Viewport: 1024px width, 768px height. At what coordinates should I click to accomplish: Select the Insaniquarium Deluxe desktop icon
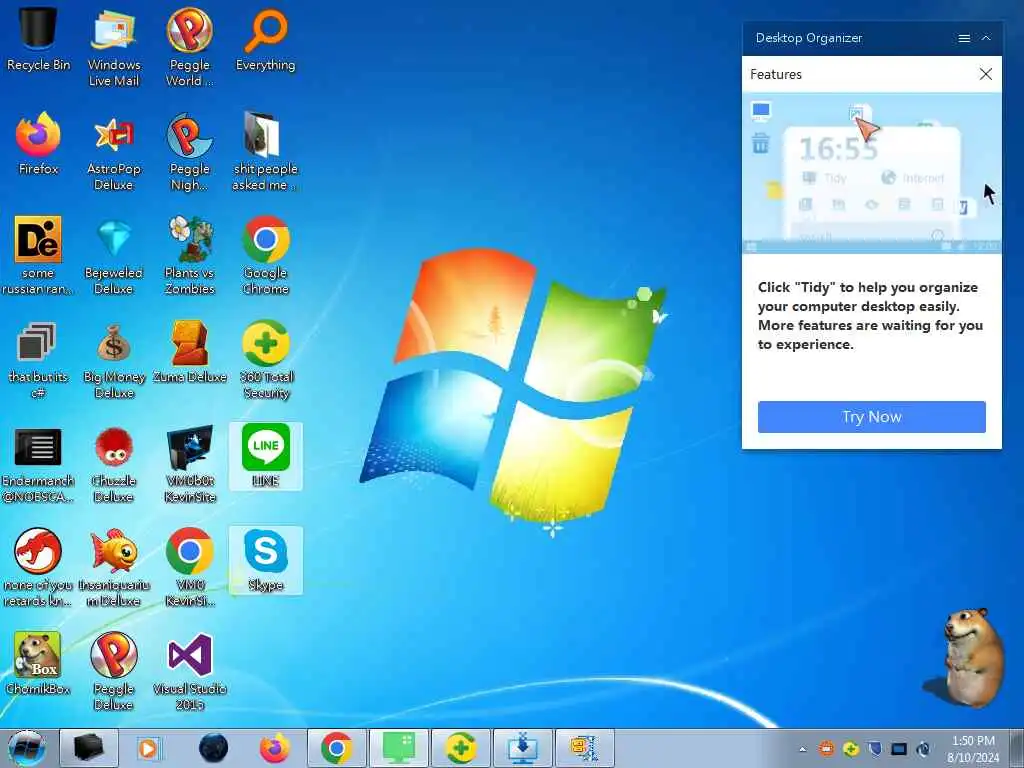point(114,568)
